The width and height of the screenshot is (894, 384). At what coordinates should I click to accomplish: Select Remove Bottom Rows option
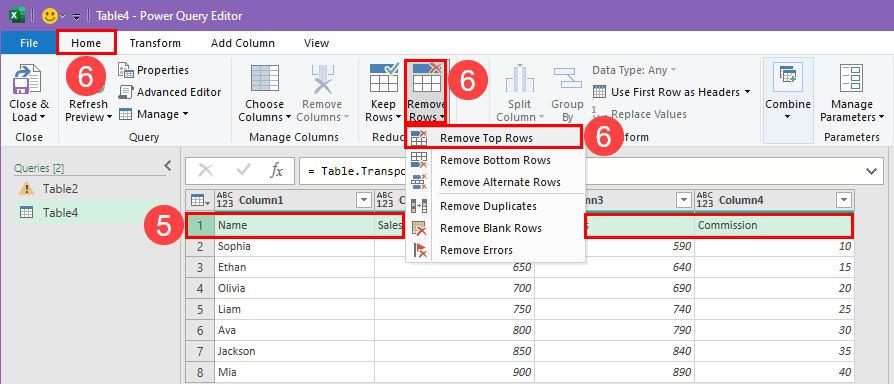pyautogui.click(x=495, y=160)
